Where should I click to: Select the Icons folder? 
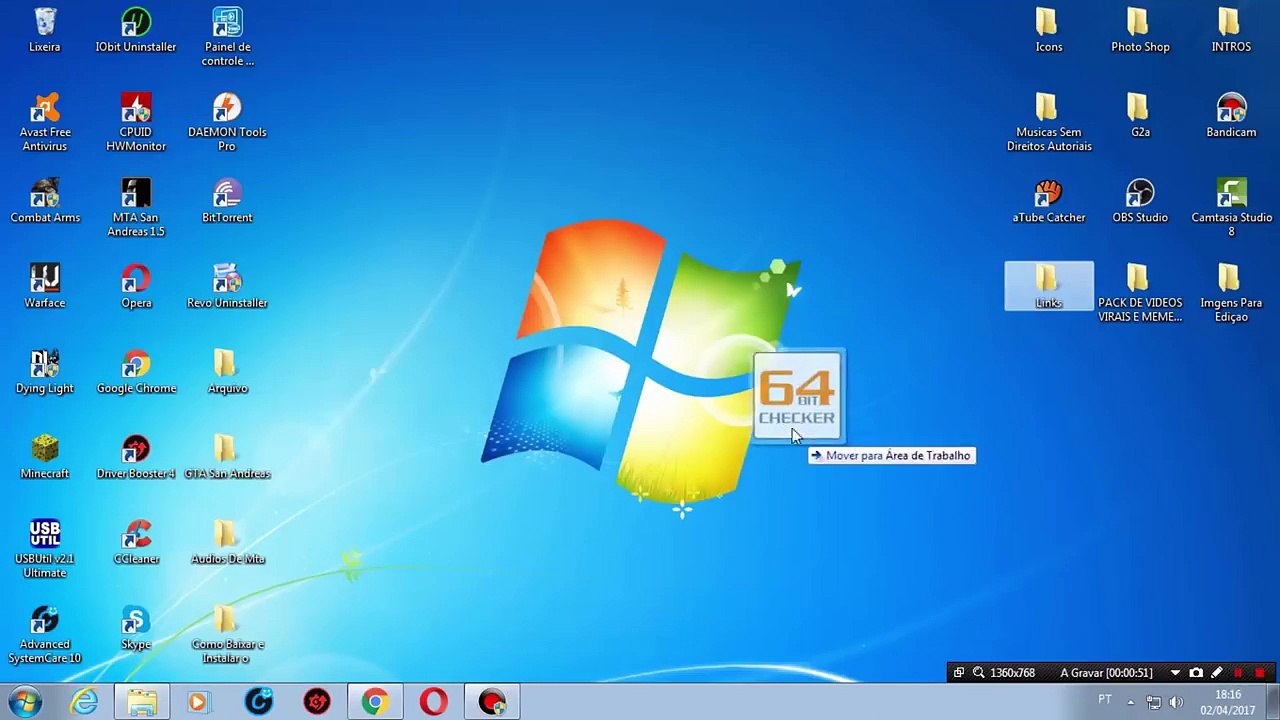[1049, 30]
